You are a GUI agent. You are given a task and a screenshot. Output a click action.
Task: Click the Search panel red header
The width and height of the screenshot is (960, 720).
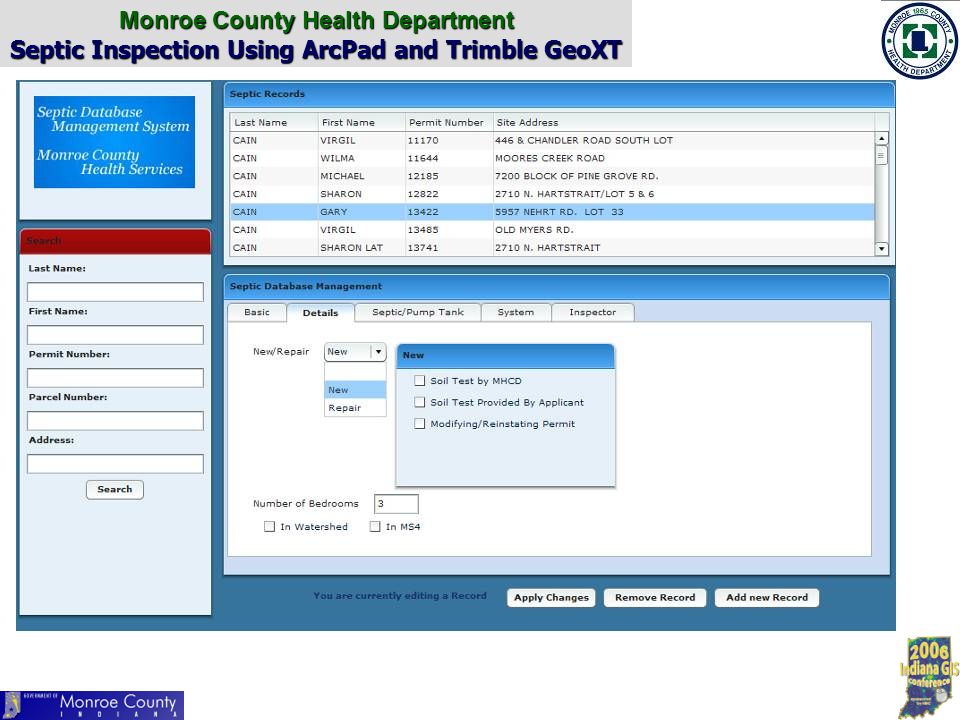(115, 241)
